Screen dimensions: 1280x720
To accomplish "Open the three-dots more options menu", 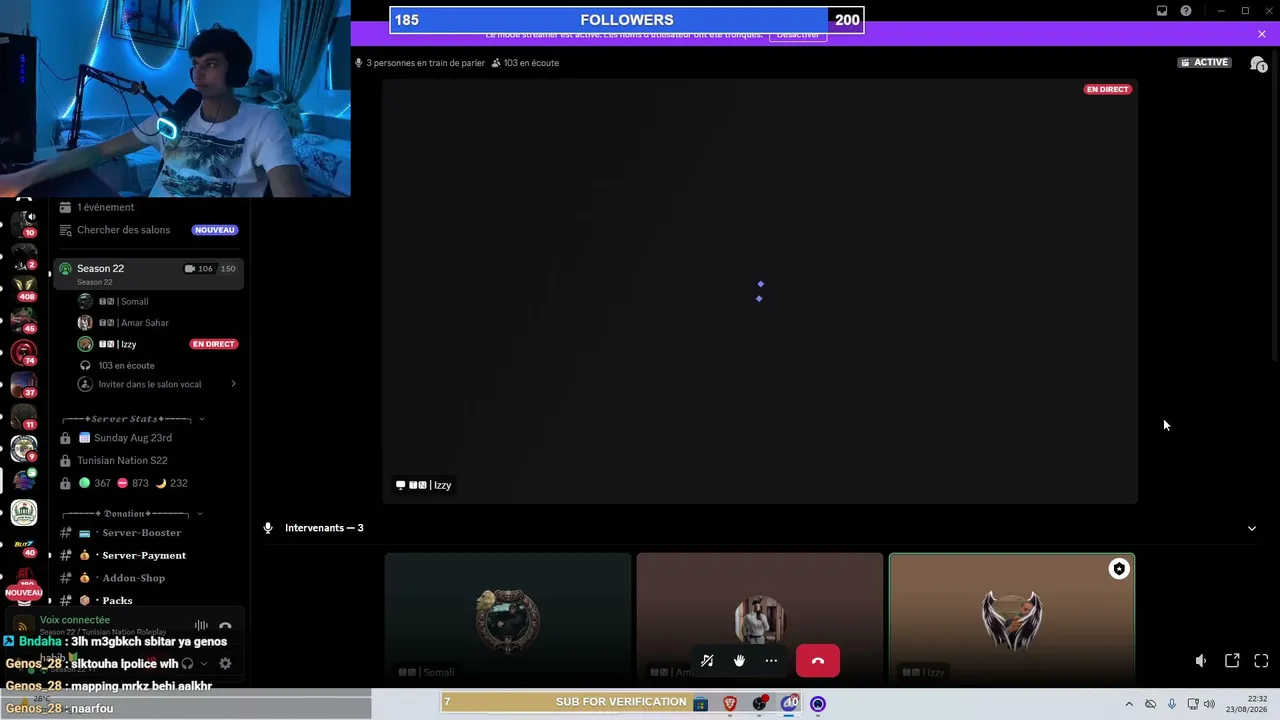I will (x=771, y=661).
